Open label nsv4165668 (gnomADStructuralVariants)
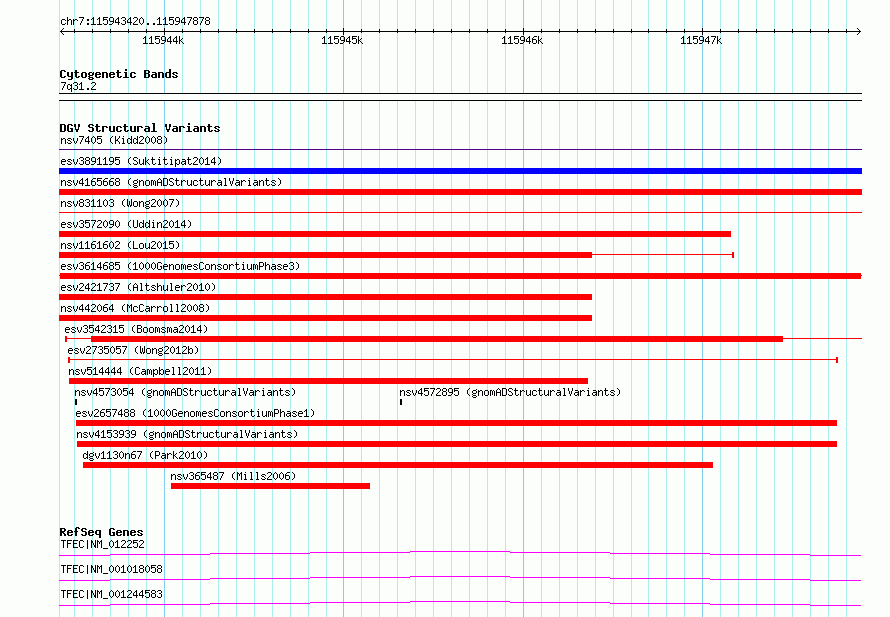 (171, 182)
